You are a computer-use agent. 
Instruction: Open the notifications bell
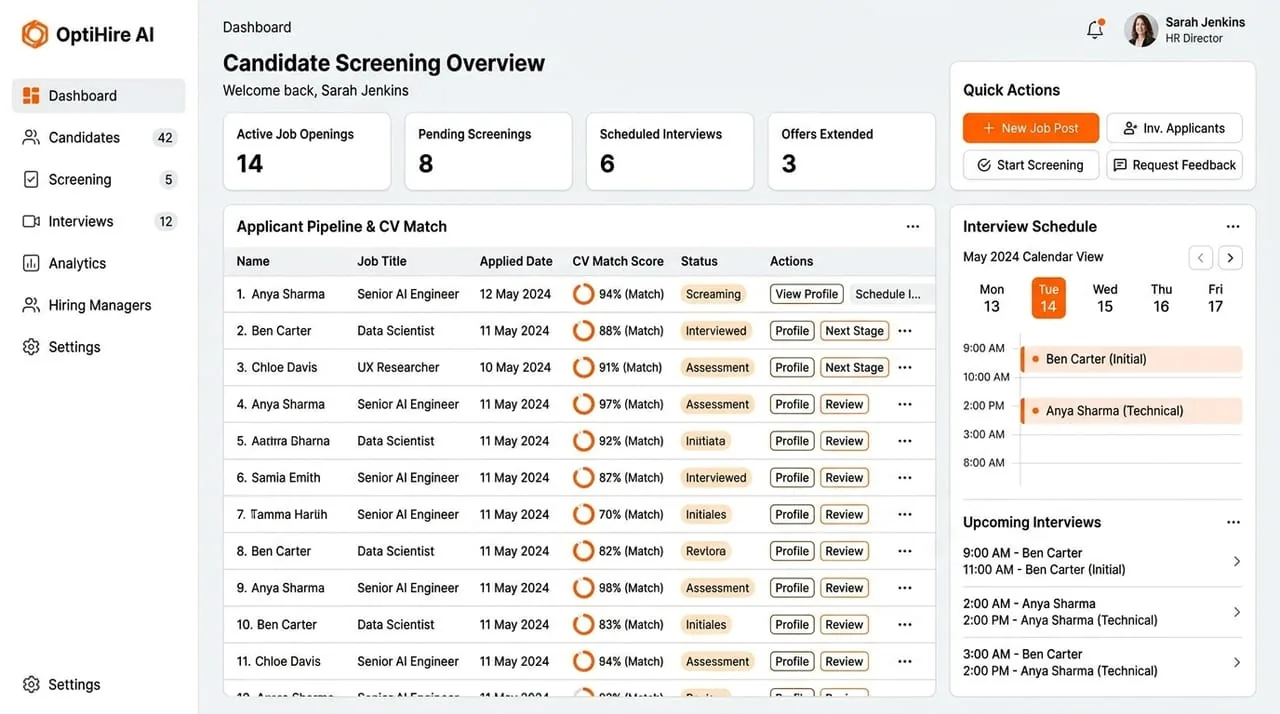pyautogui.click(x=1095, y=29)
